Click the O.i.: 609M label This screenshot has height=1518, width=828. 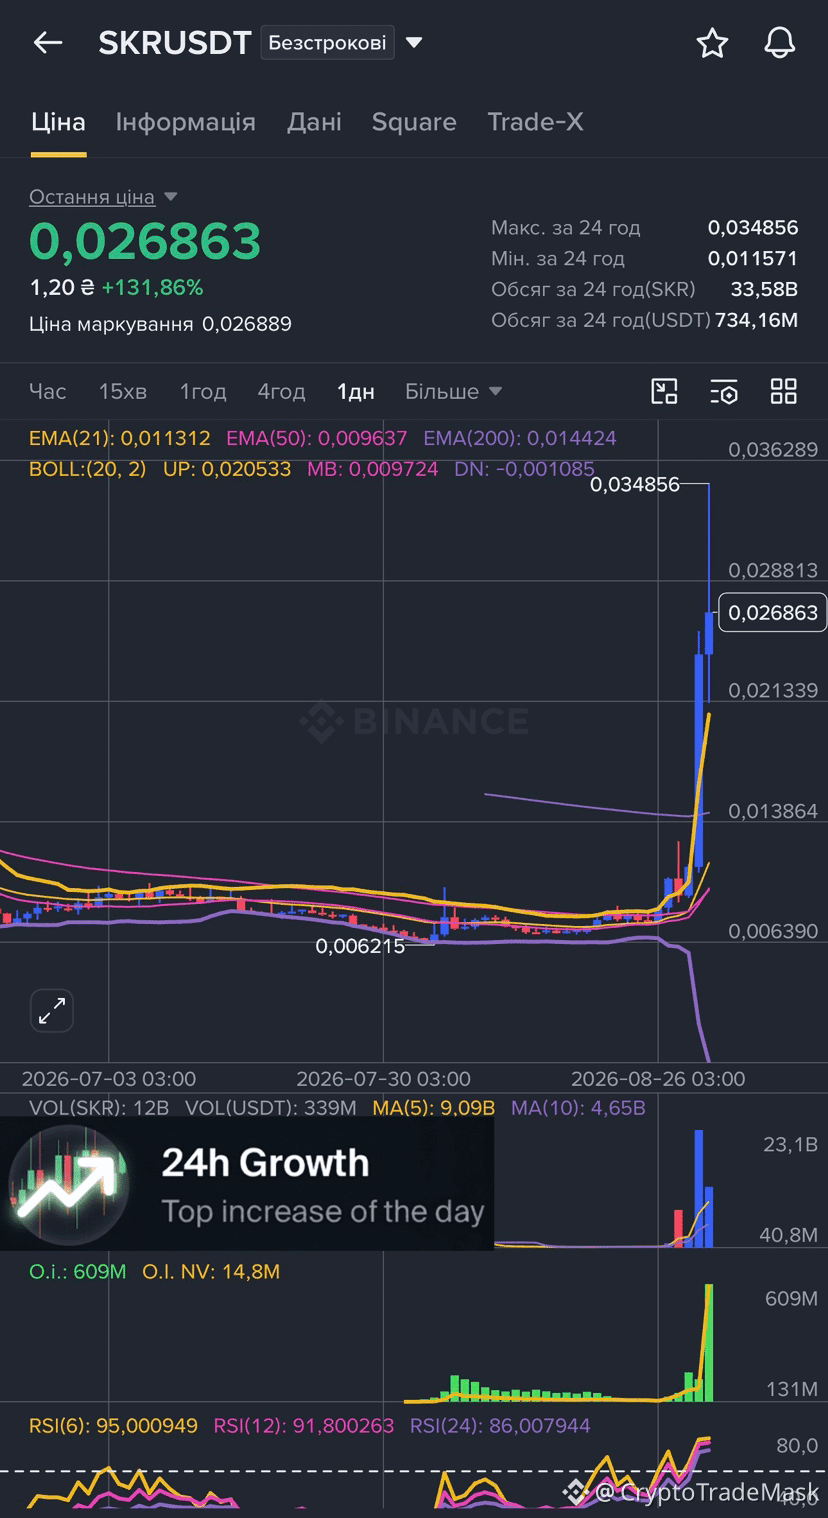click(78, 1272)
